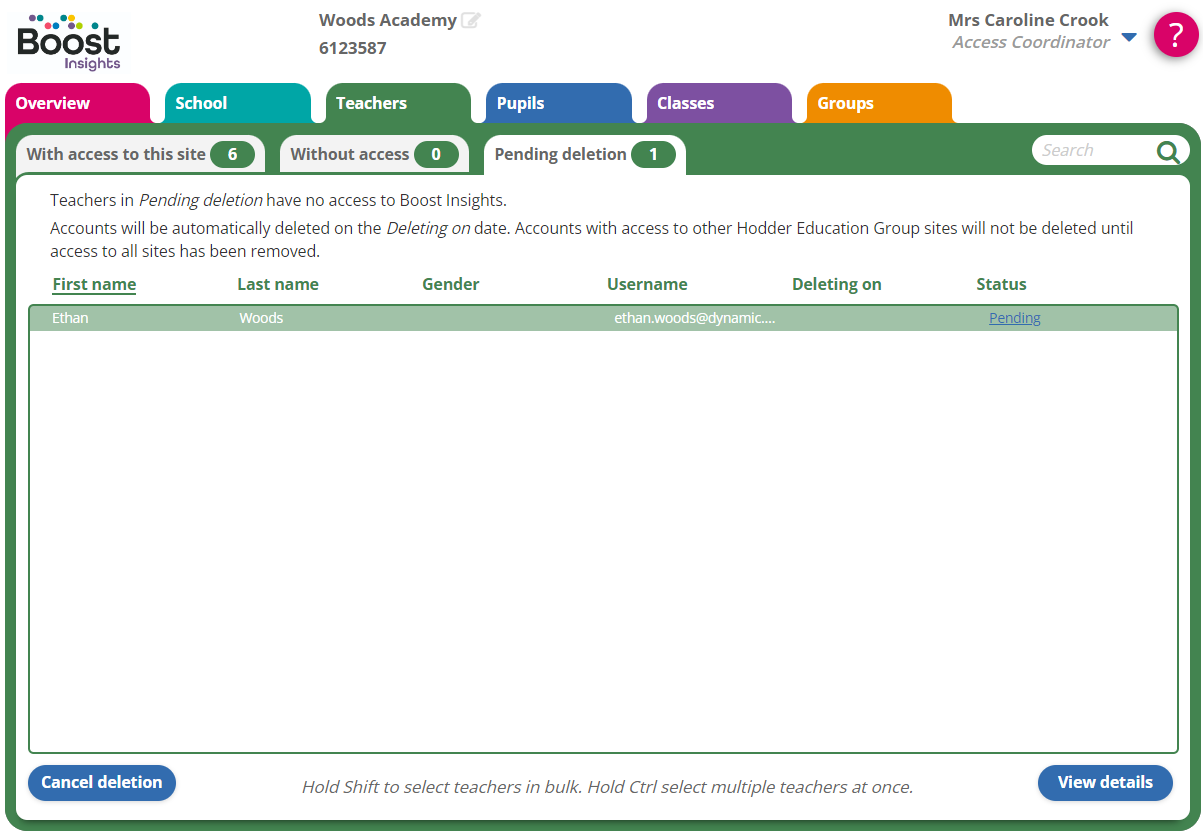Sort by First name column header
The image size is (1203, 835).
point(94,284)
